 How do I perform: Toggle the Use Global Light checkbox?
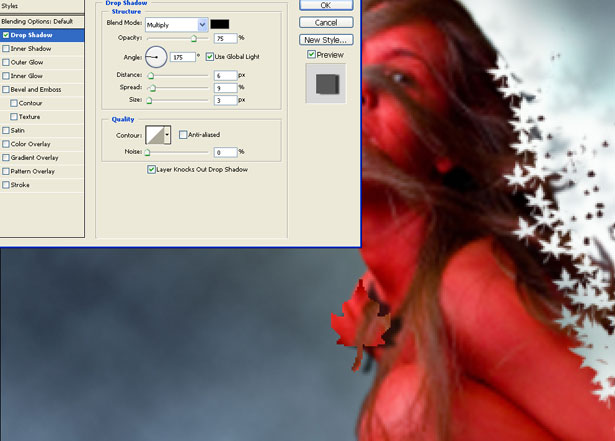click(x=210, y=57)
